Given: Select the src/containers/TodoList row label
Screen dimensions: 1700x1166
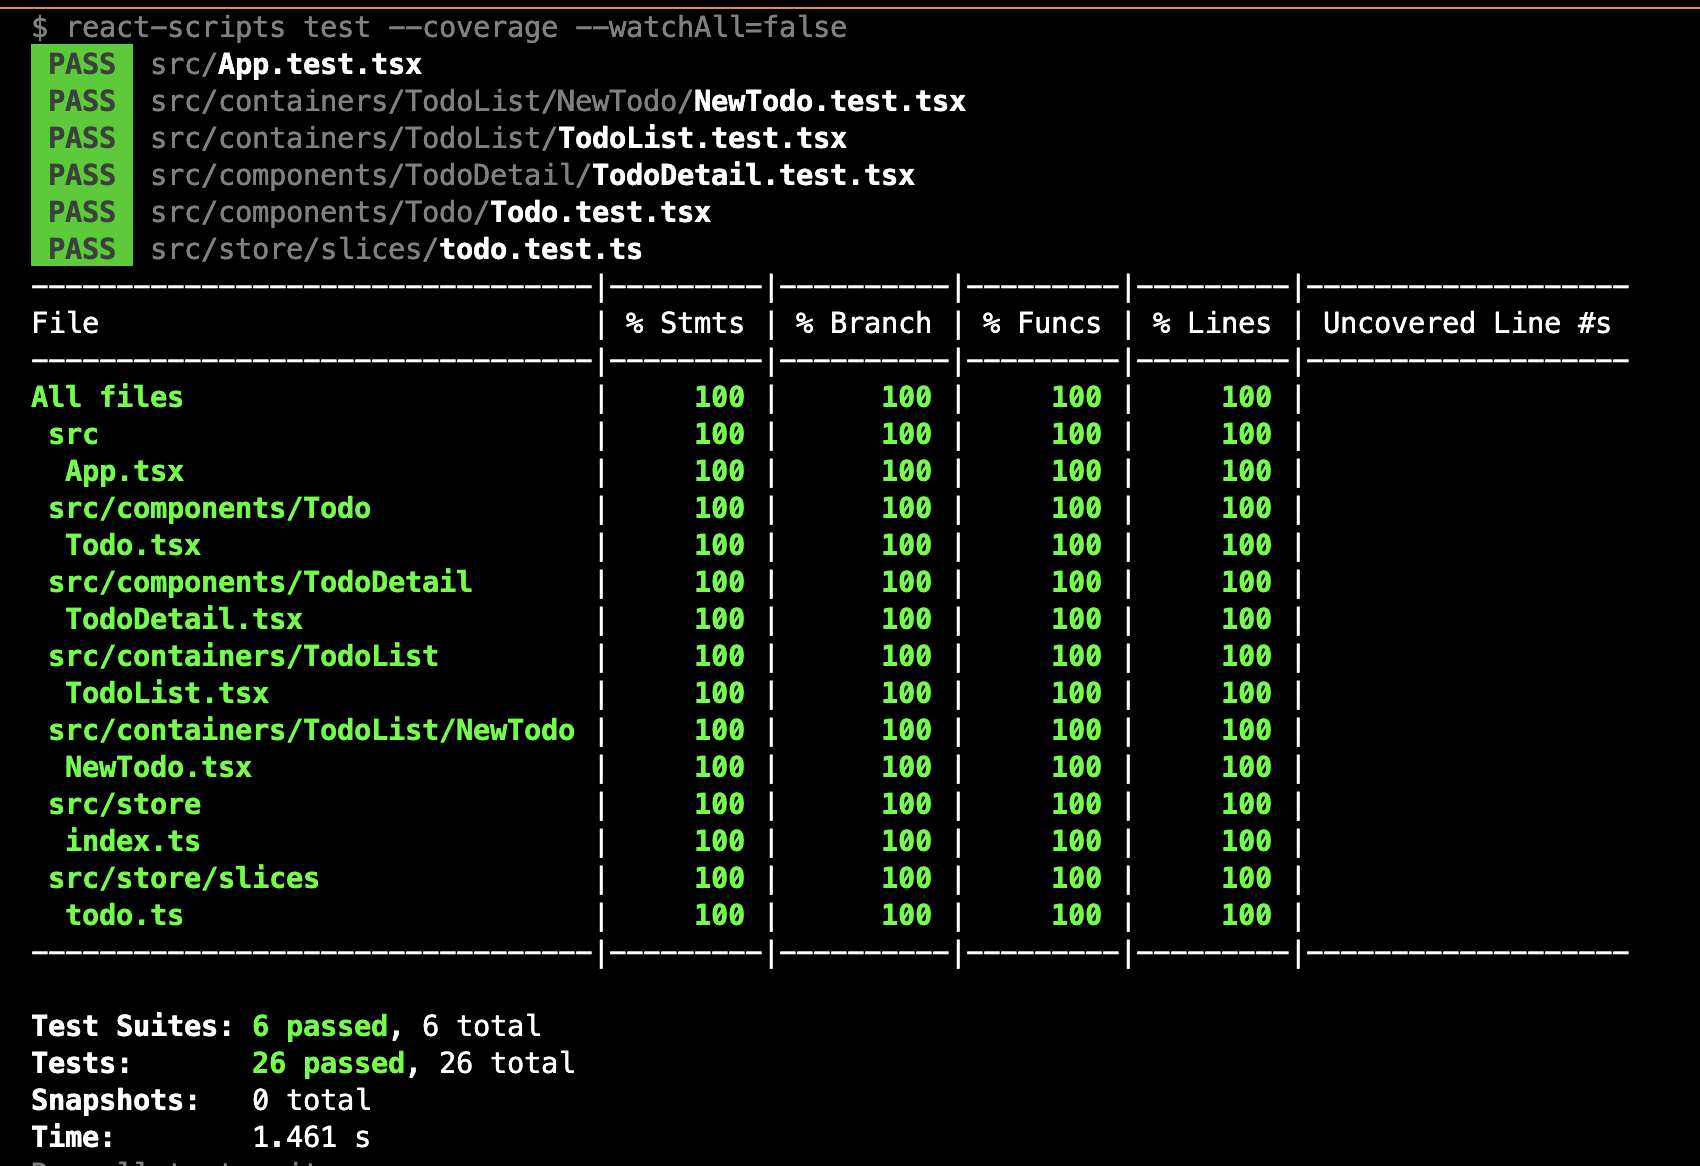Looking at the screenshot, I should 243,656.
